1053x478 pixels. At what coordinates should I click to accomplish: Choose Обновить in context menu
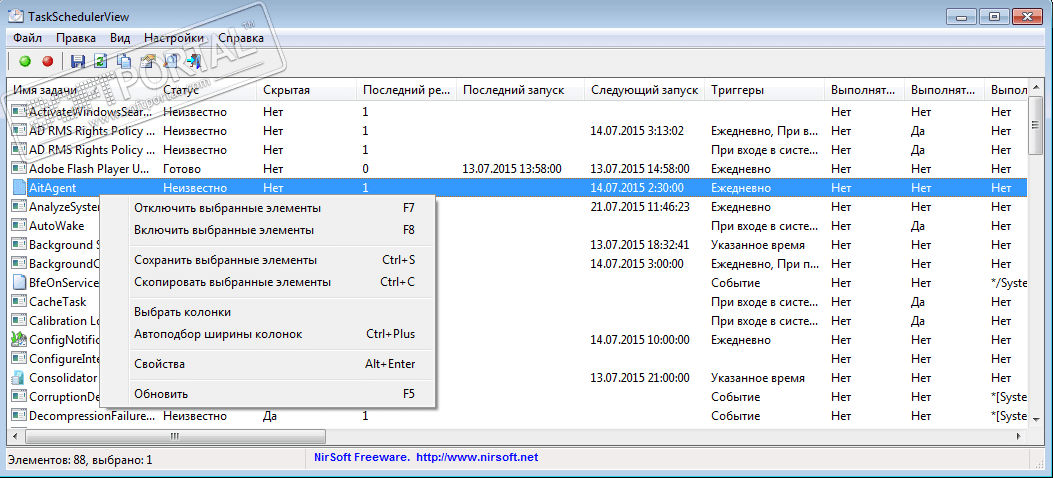[267, 393]
